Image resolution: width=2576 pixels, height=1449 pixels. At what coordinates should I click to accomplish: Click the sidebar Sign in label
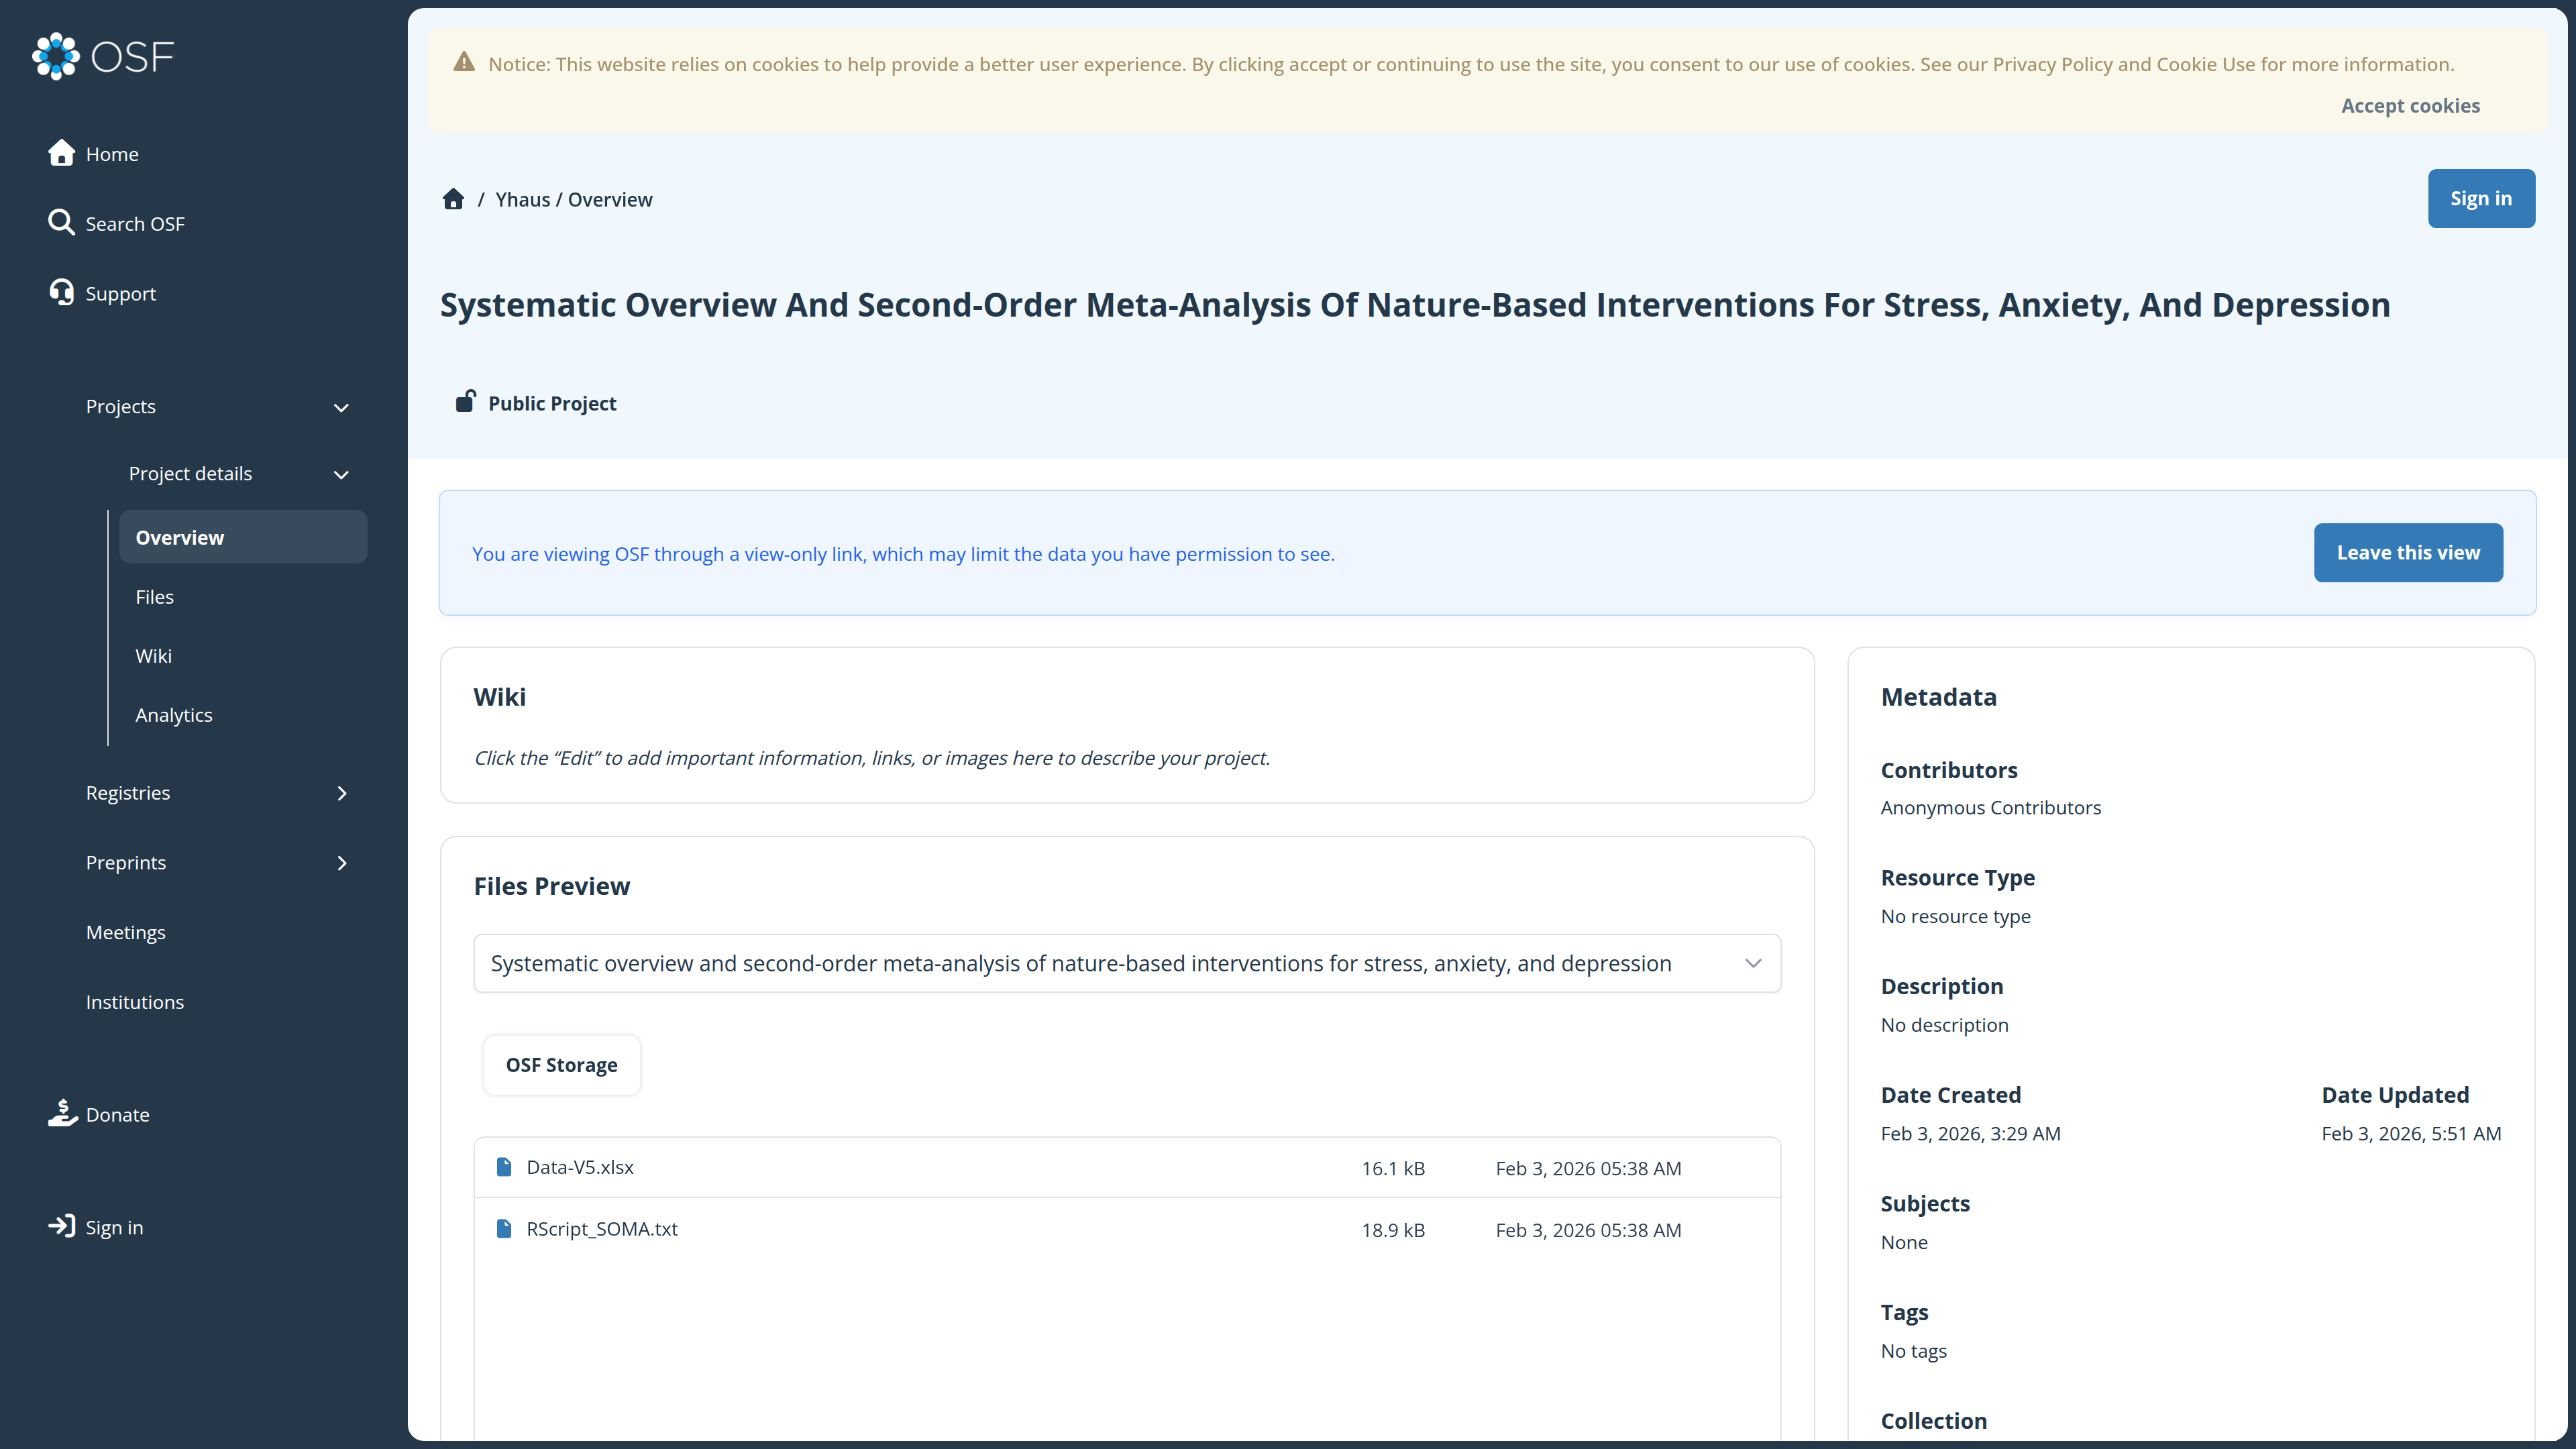[114, 1228]
